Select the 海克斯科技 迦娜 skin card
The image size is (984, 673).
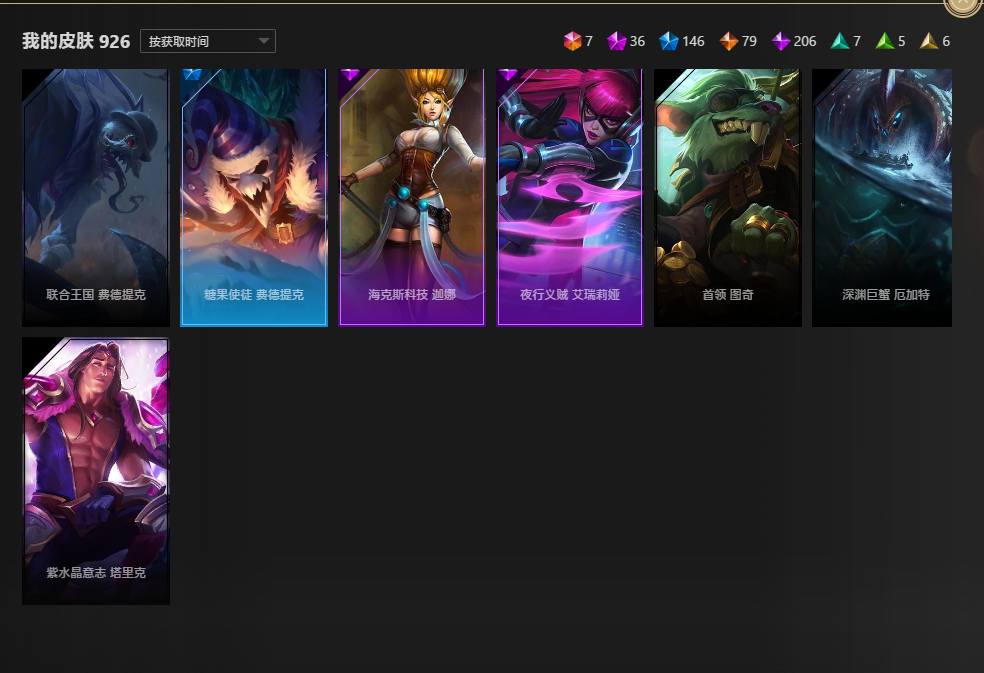click(x=412, y=198)
